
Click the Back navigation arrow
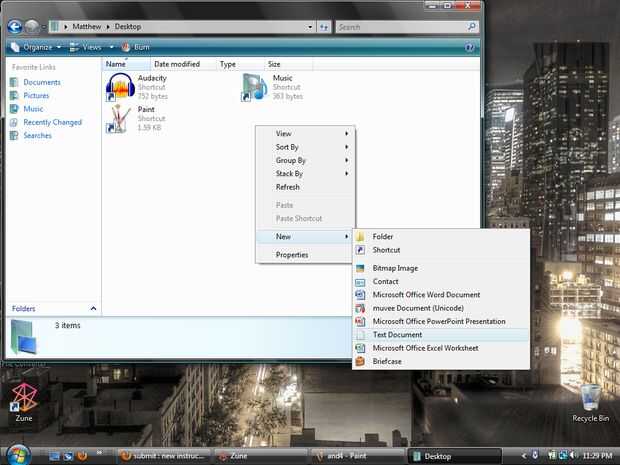[15, 27]
